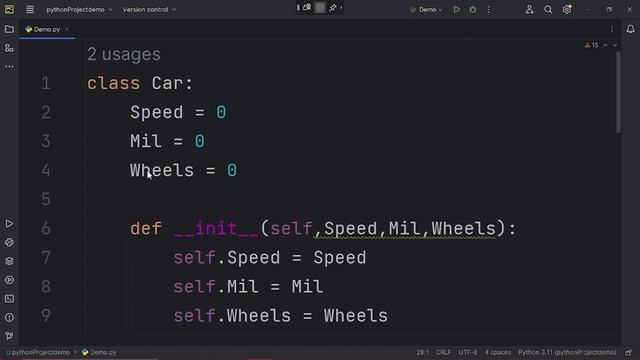640x360 pixels.
Task: Open more run actions menu
Action: pyautogui.click(x=489, y=9)
